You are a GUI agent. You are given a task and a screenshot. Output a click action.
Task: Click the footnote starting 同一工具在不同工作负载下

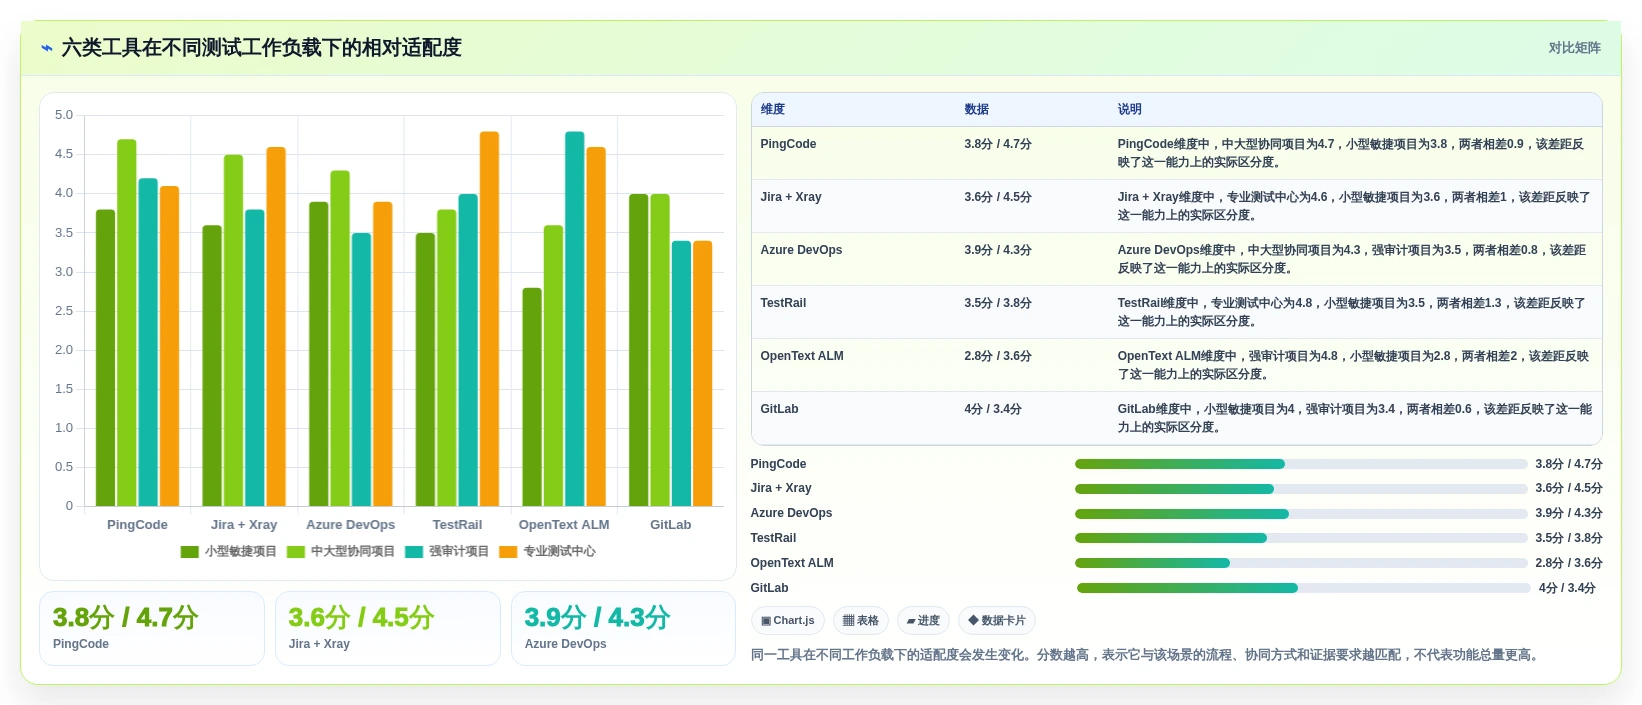pos(1147,655)
